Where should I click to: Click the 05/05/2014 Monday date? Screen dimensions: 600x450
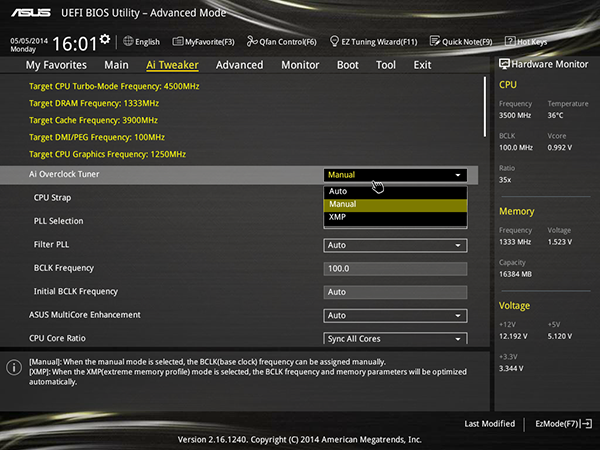[29, 45]
